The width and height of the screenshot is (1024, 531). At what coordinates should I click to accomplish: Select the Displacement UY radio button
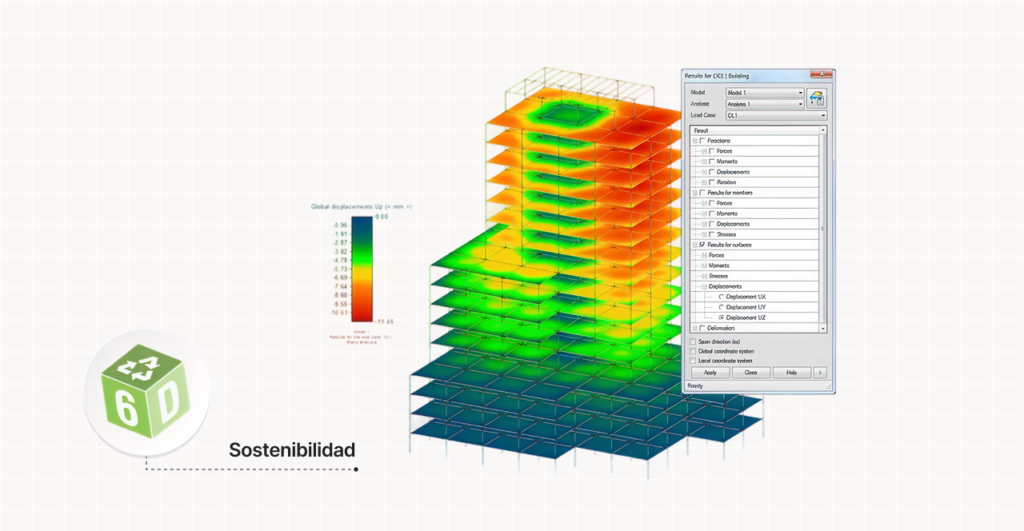722,307
